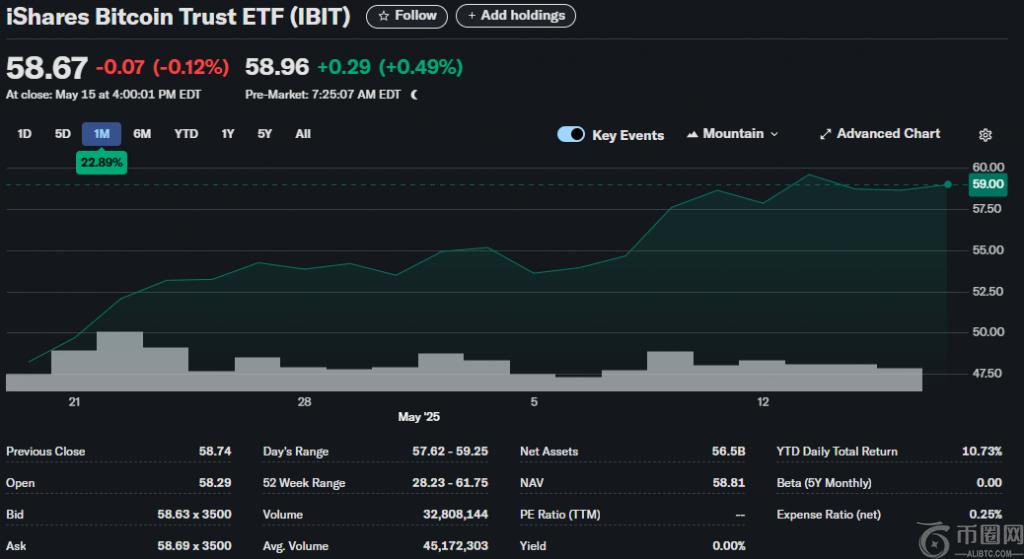Open the Advanced Chart link
This screenshot has width=1024, height=559.
coord(888,134)
